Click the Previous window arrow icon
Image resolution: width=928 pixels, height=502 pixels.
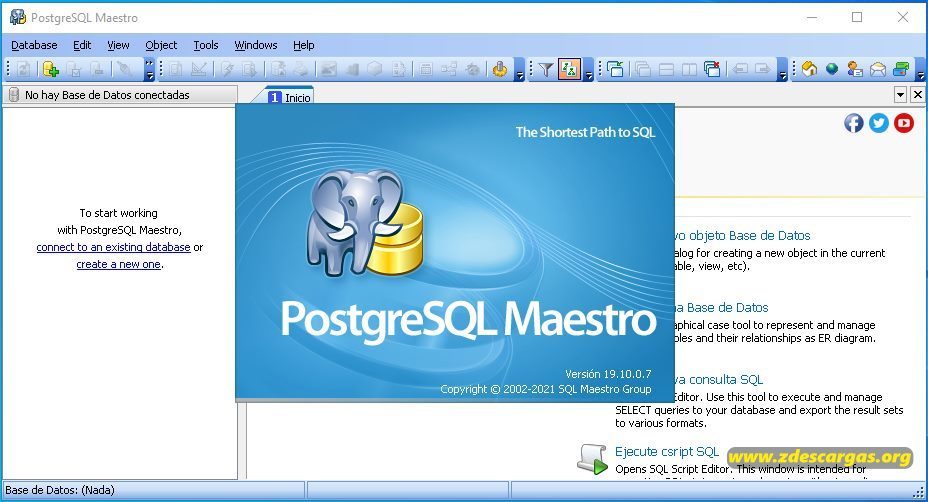740,69
